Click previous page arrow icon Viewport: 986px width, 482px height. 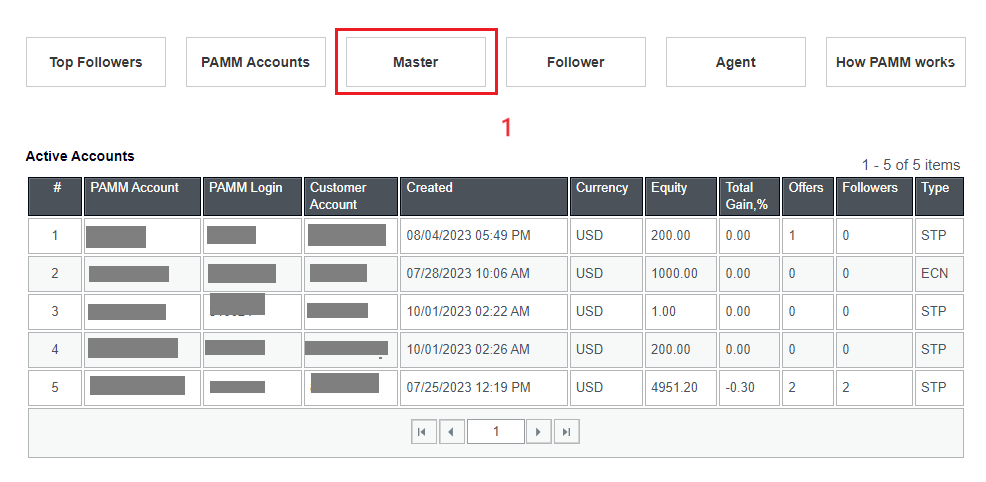[451, 432]
